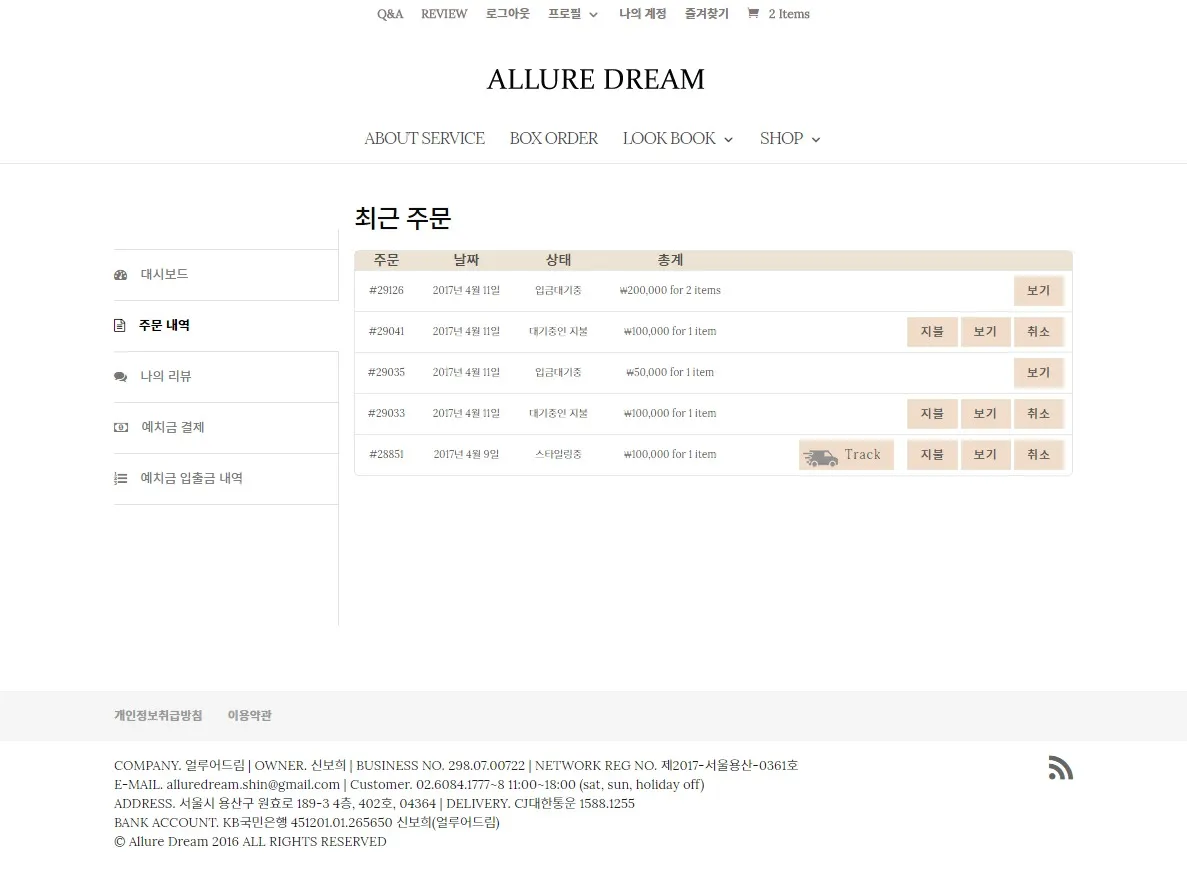
Task: Go to BOX ORDER page
Action: click(x=553, y=139)
